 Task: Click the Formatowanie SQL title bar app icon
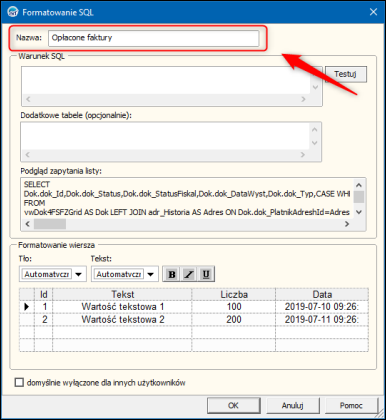coord(13,12)
